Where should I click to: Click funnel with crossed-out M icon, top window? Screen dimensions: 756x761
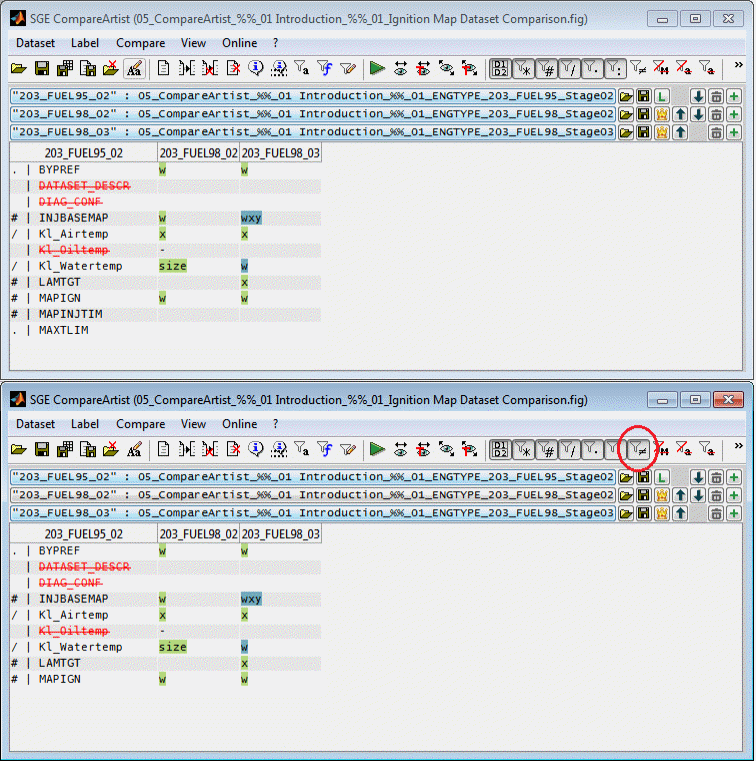661,68
